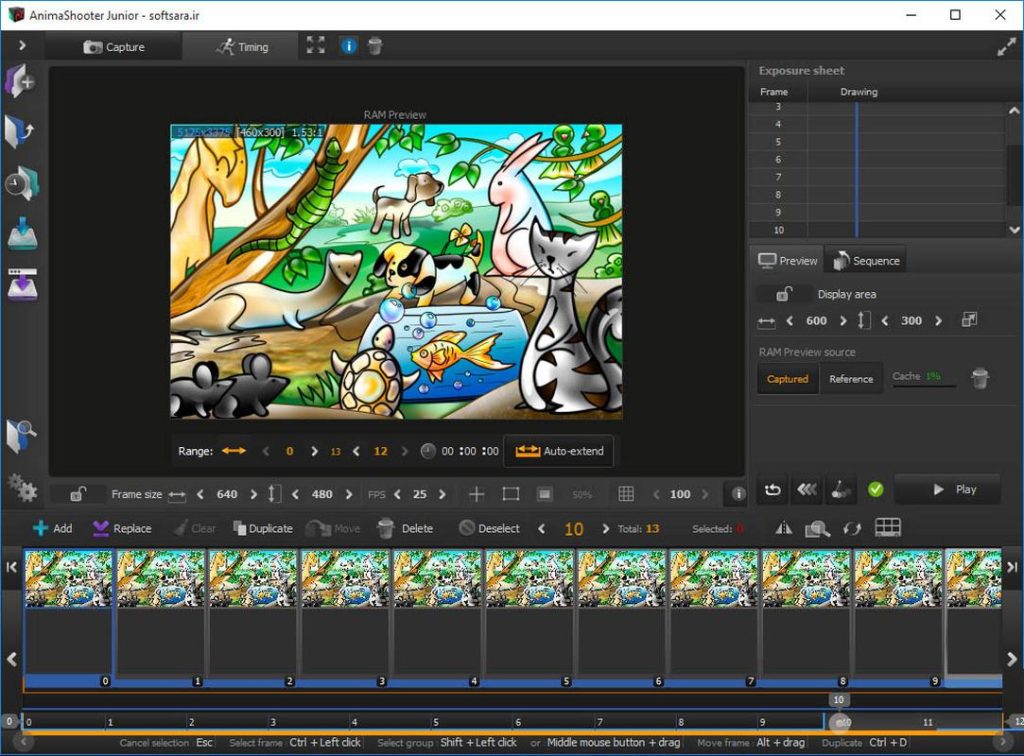The image size is (1024, 756).
Task: Open the project creation icon in the sidebar
Action: [x=20, y=80]
